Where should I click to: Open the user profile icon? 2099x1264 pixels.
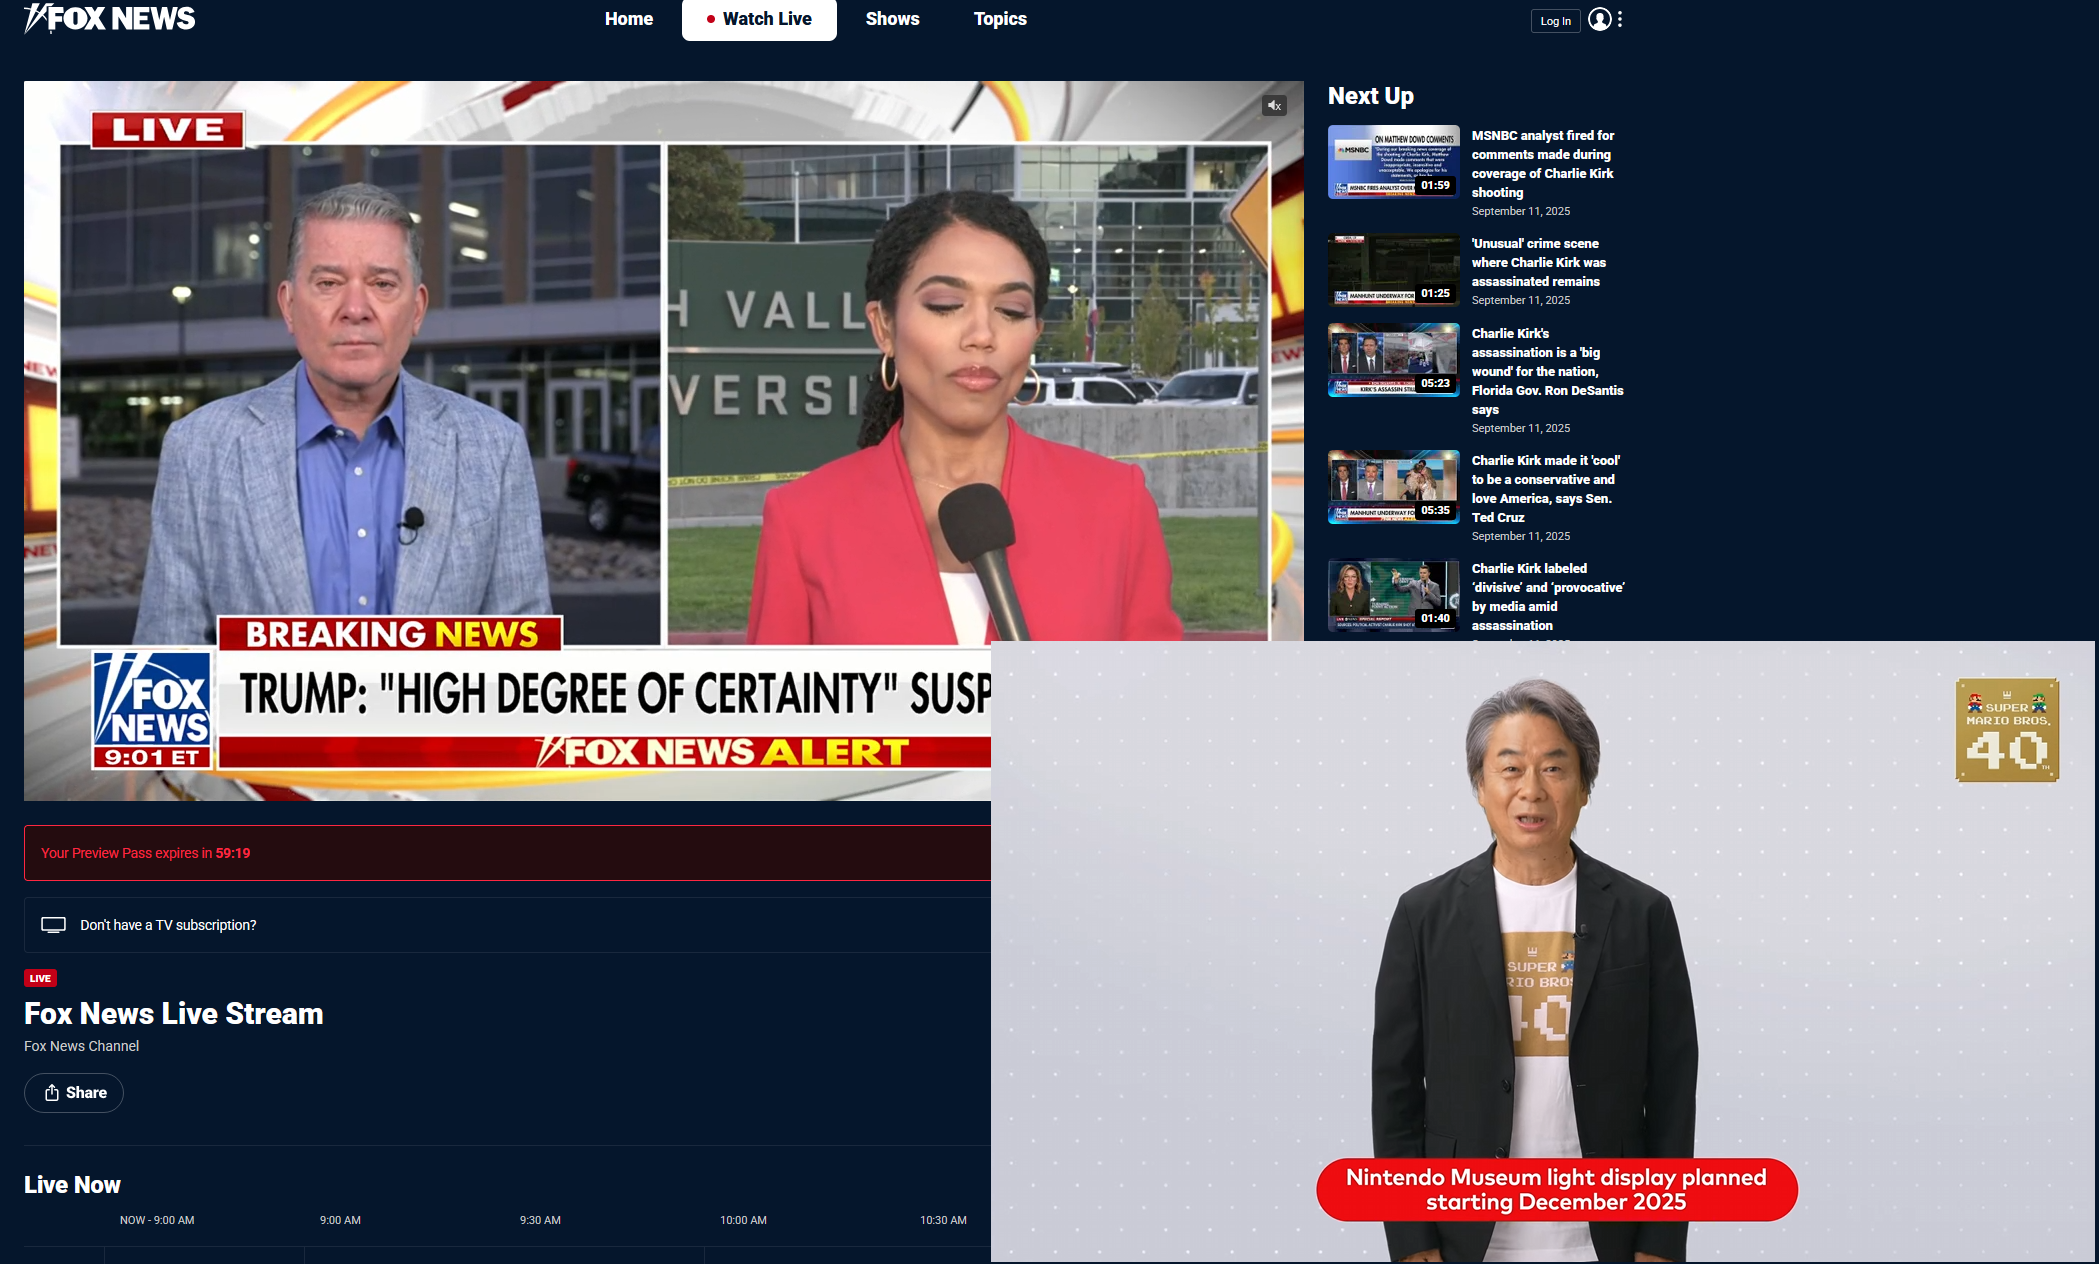tap(1599, 20)
